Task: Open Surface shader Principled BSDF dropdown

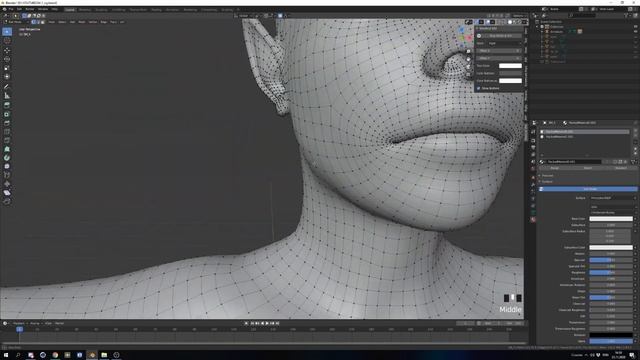Action: click(612, 198)
